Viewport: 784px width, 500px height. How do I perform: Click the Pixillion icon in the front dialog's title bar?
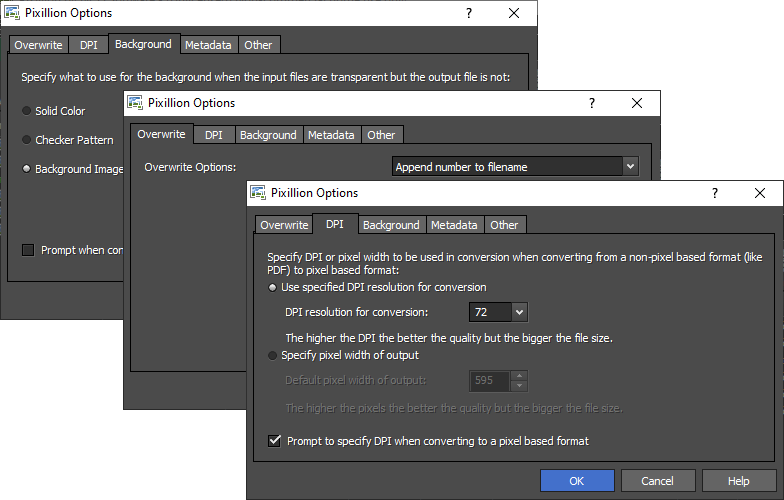(x=258, y=193)
